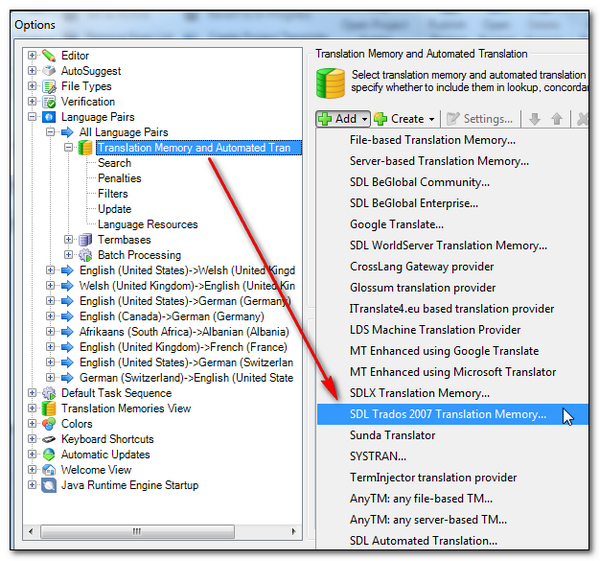Select SYSTRAN... provider entry
Viewport: 600px width, 561px height.
(x=452, y=457)
